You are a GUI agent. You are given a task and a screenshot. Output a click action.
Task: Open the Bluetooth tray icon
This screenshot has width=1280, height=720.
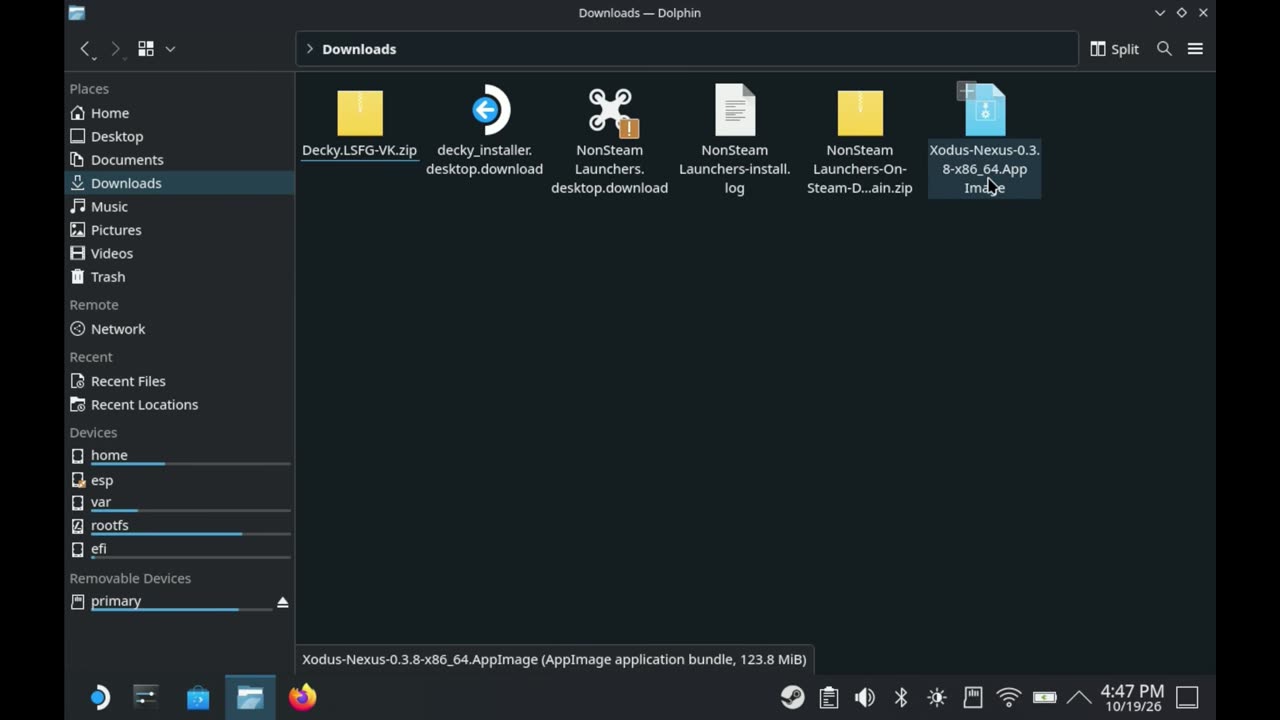tap(901, 697)
